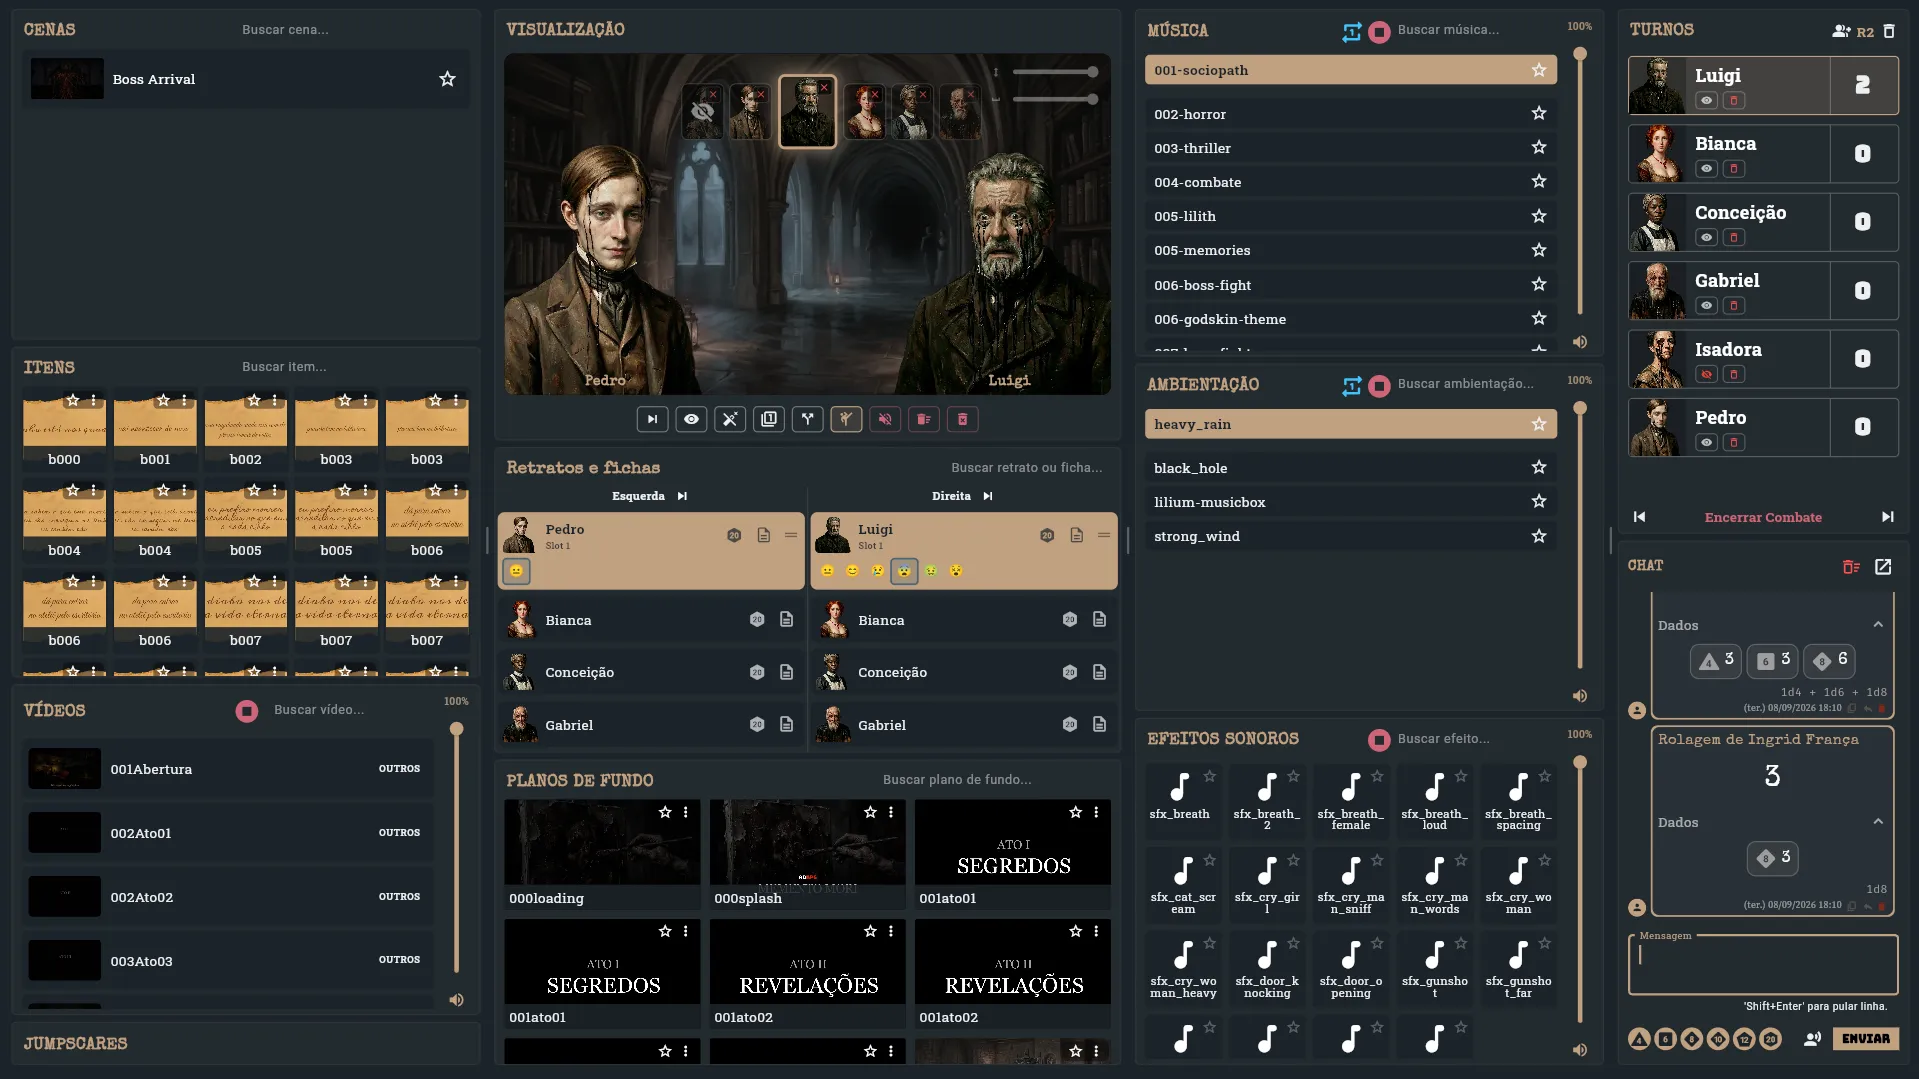
Task: Go to next turn arrow
Action: pyautogui.click(x=1887, y=517)
